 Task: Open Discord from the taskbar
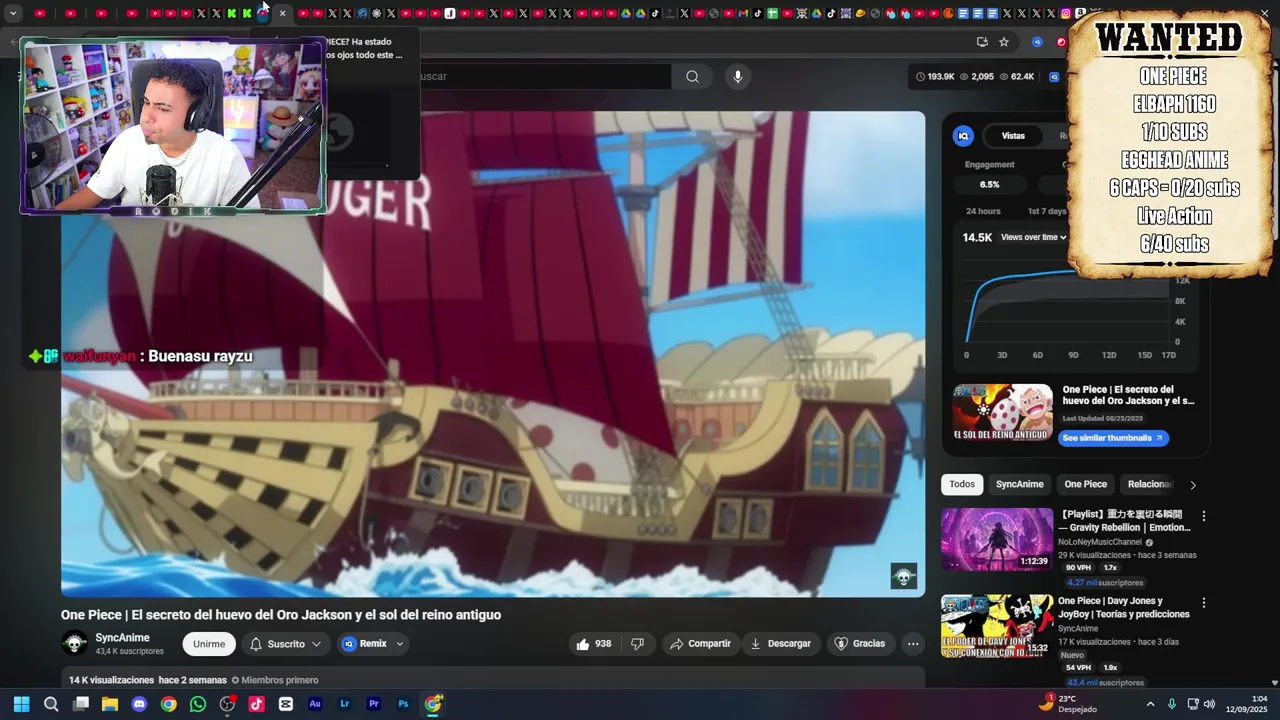(139, 704)
